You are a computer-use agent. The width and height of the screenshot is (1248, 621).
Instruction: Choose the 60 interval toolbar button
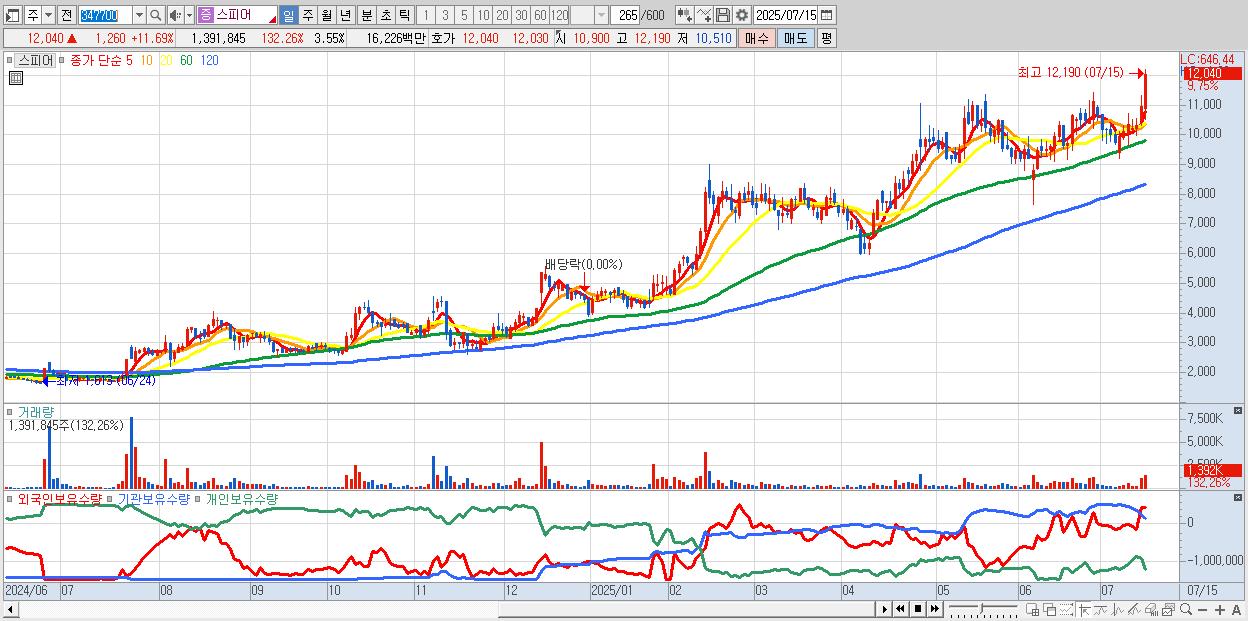pyautogui.click(x=540, y=15)
